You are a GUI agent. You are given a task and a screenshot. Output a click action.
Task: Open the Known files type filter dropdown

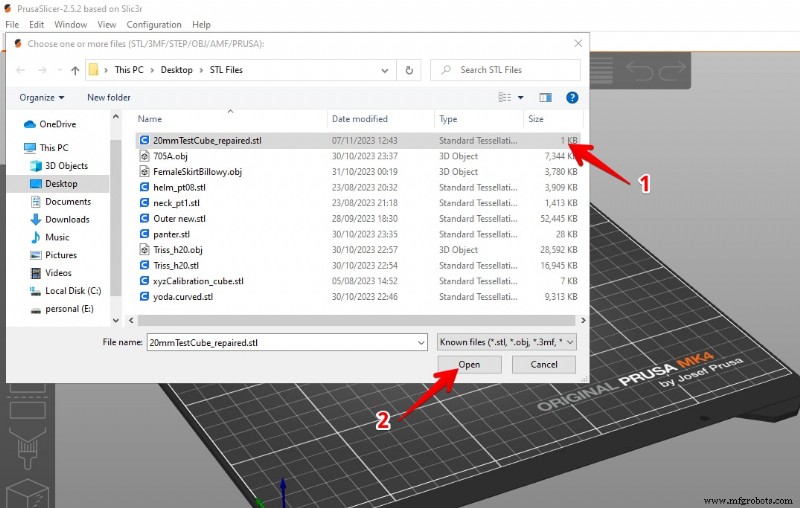click(507, 342)
